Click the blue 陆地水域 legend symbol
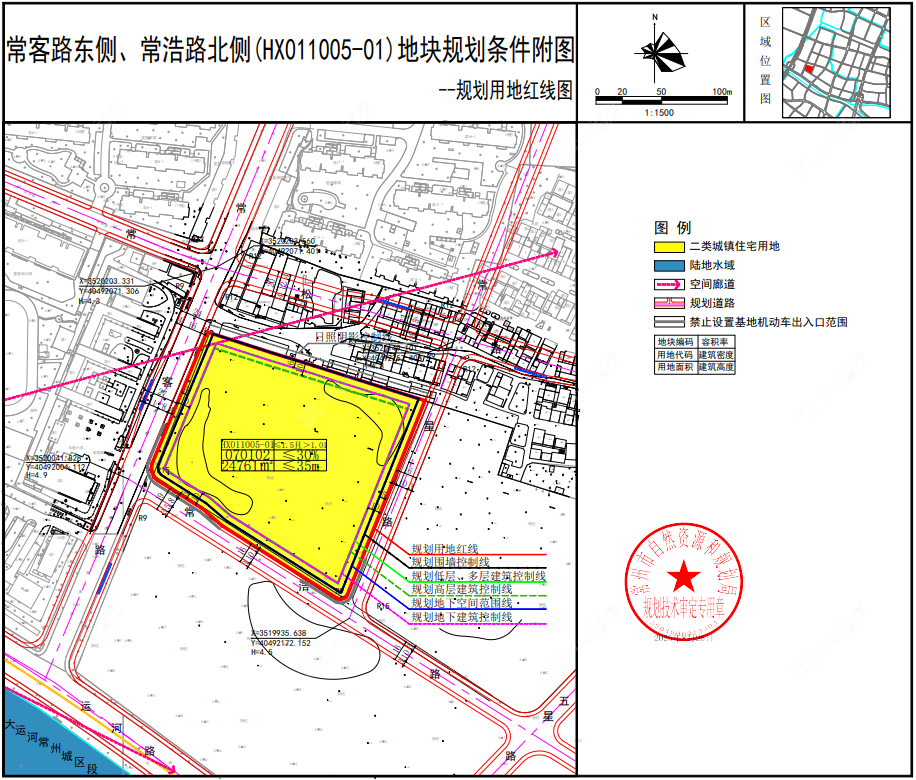This screenshot has width=916, height=780. tap(669, 266)
